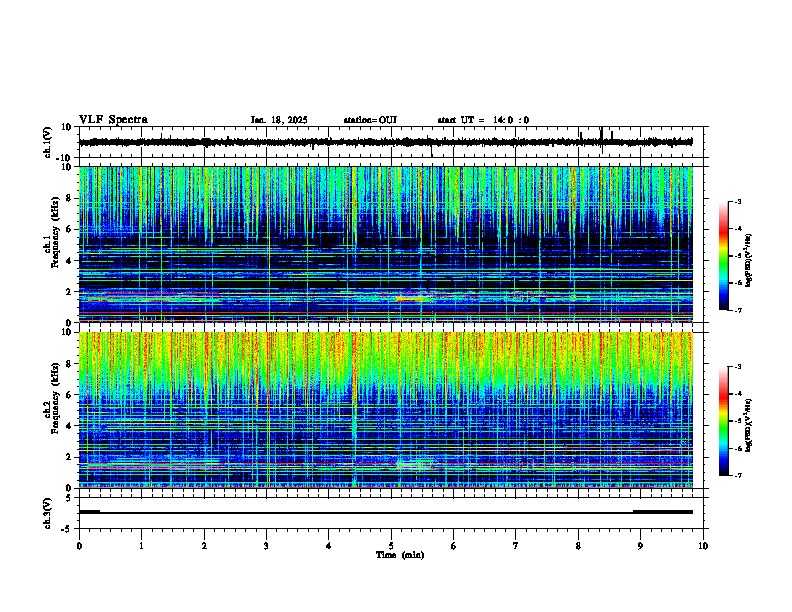The image size is (792, 612).
Task: Click the time axis tick label 3
Action: 266,546
